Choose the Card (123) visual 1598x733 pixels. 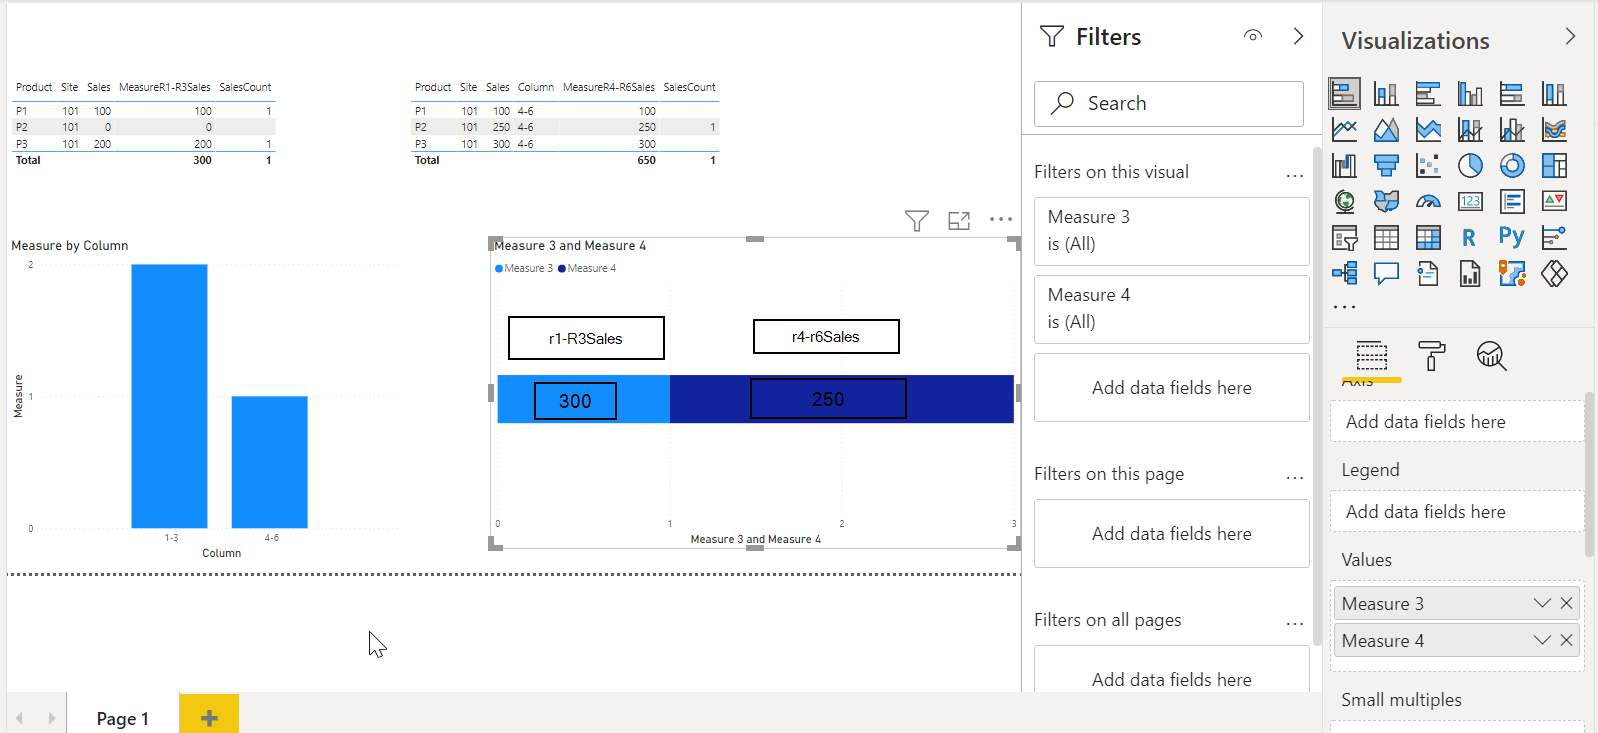[x=1470, y=201]
